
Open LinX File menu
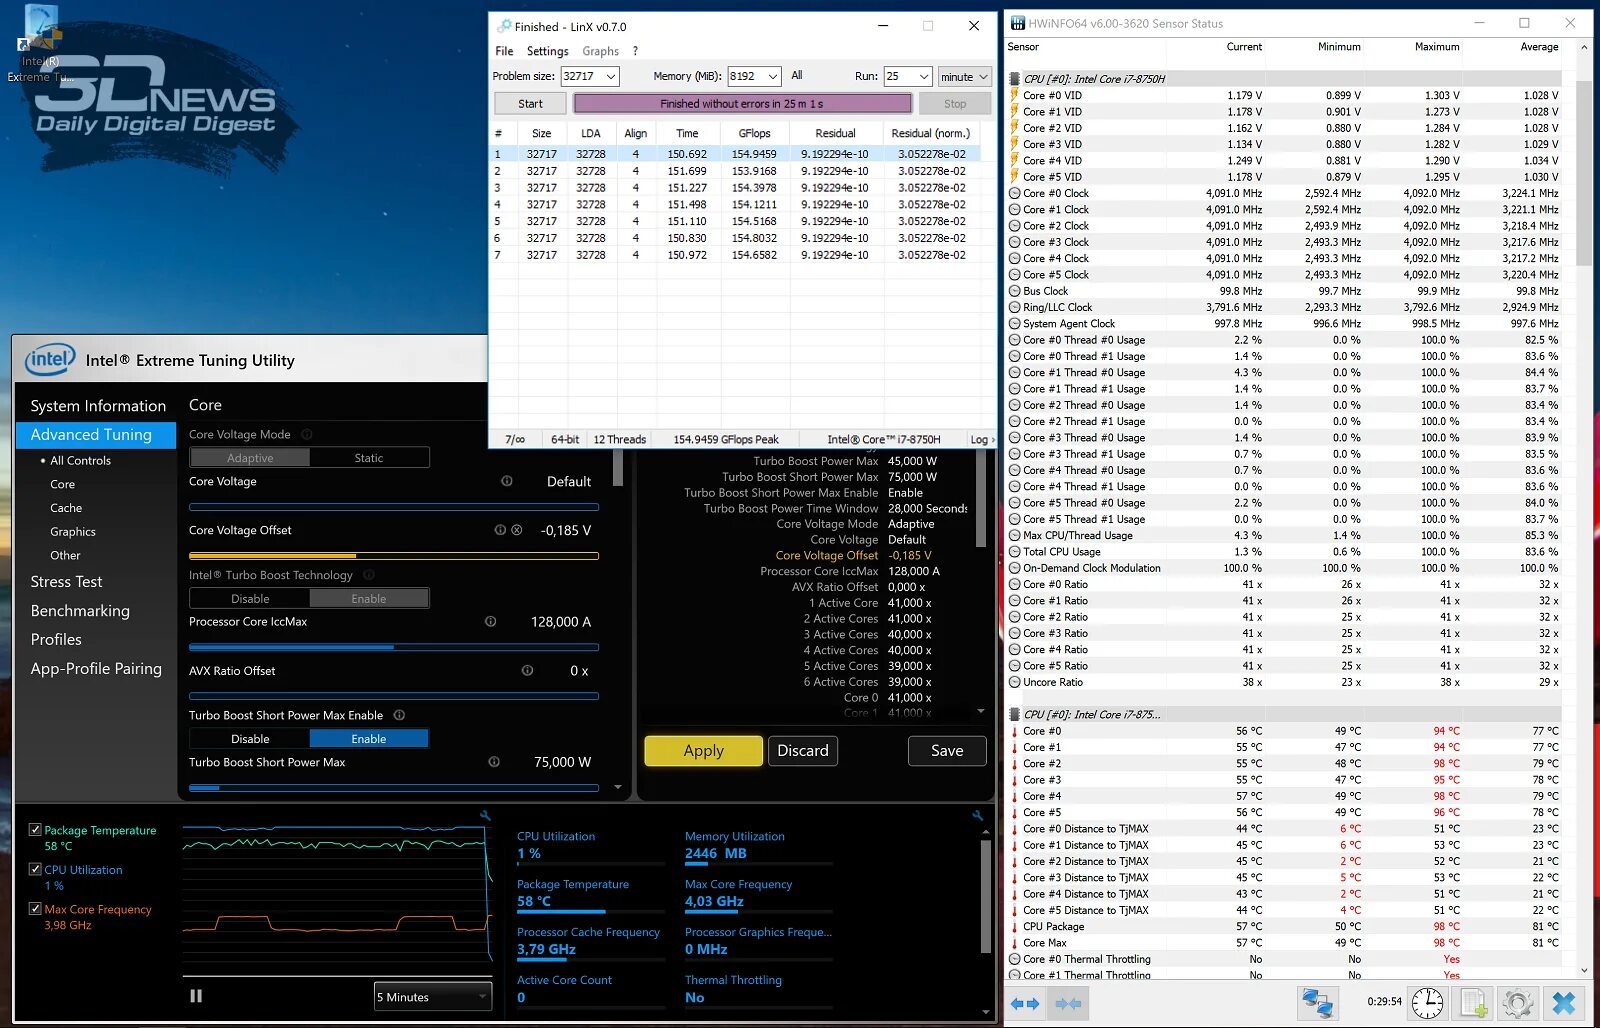pyautogui.click(x=504, y=51)
